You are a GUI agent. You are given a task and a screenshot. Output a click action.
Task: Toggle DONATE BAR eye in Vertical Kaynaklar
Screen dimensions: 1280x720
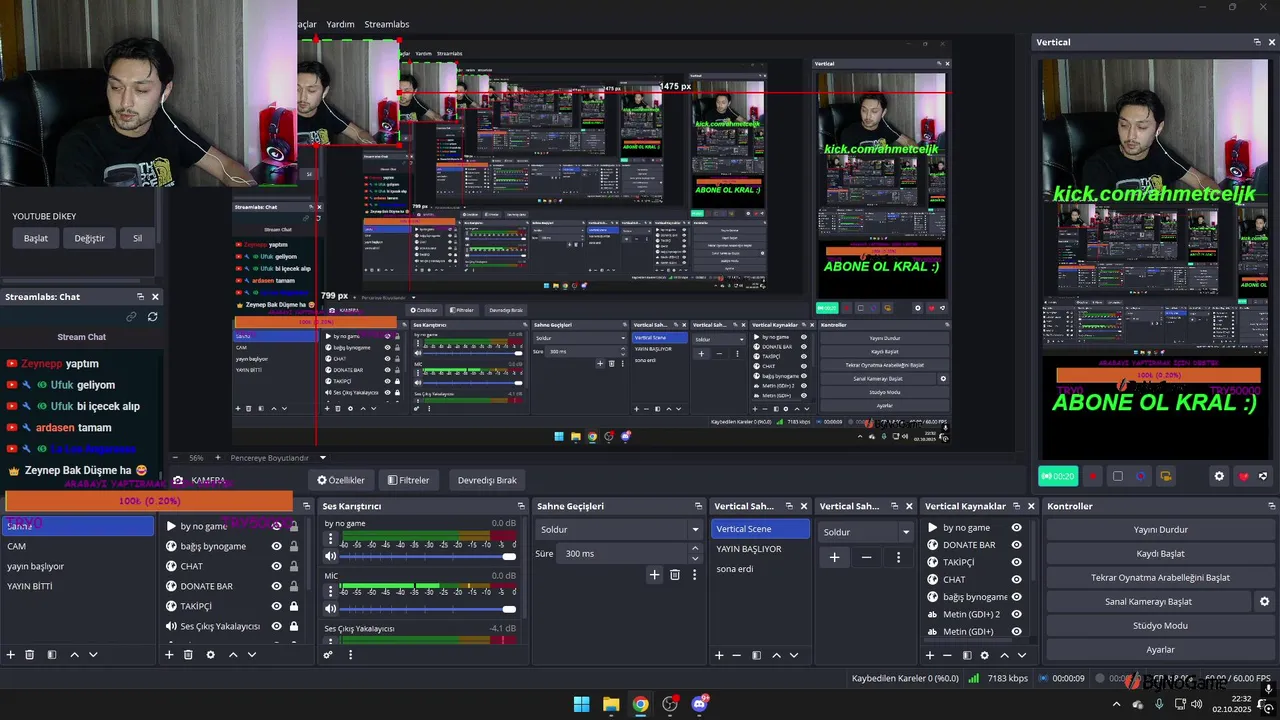click(1016, 545)
